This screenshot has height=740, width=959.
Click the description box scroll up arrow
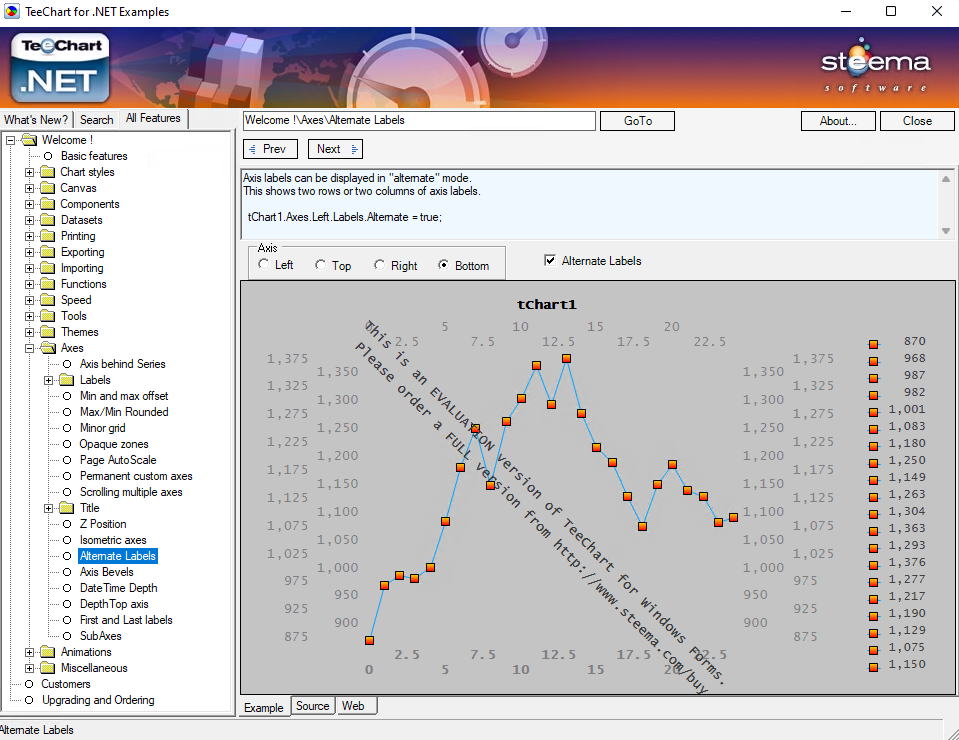pyautogui.click(x=946, y=179)
